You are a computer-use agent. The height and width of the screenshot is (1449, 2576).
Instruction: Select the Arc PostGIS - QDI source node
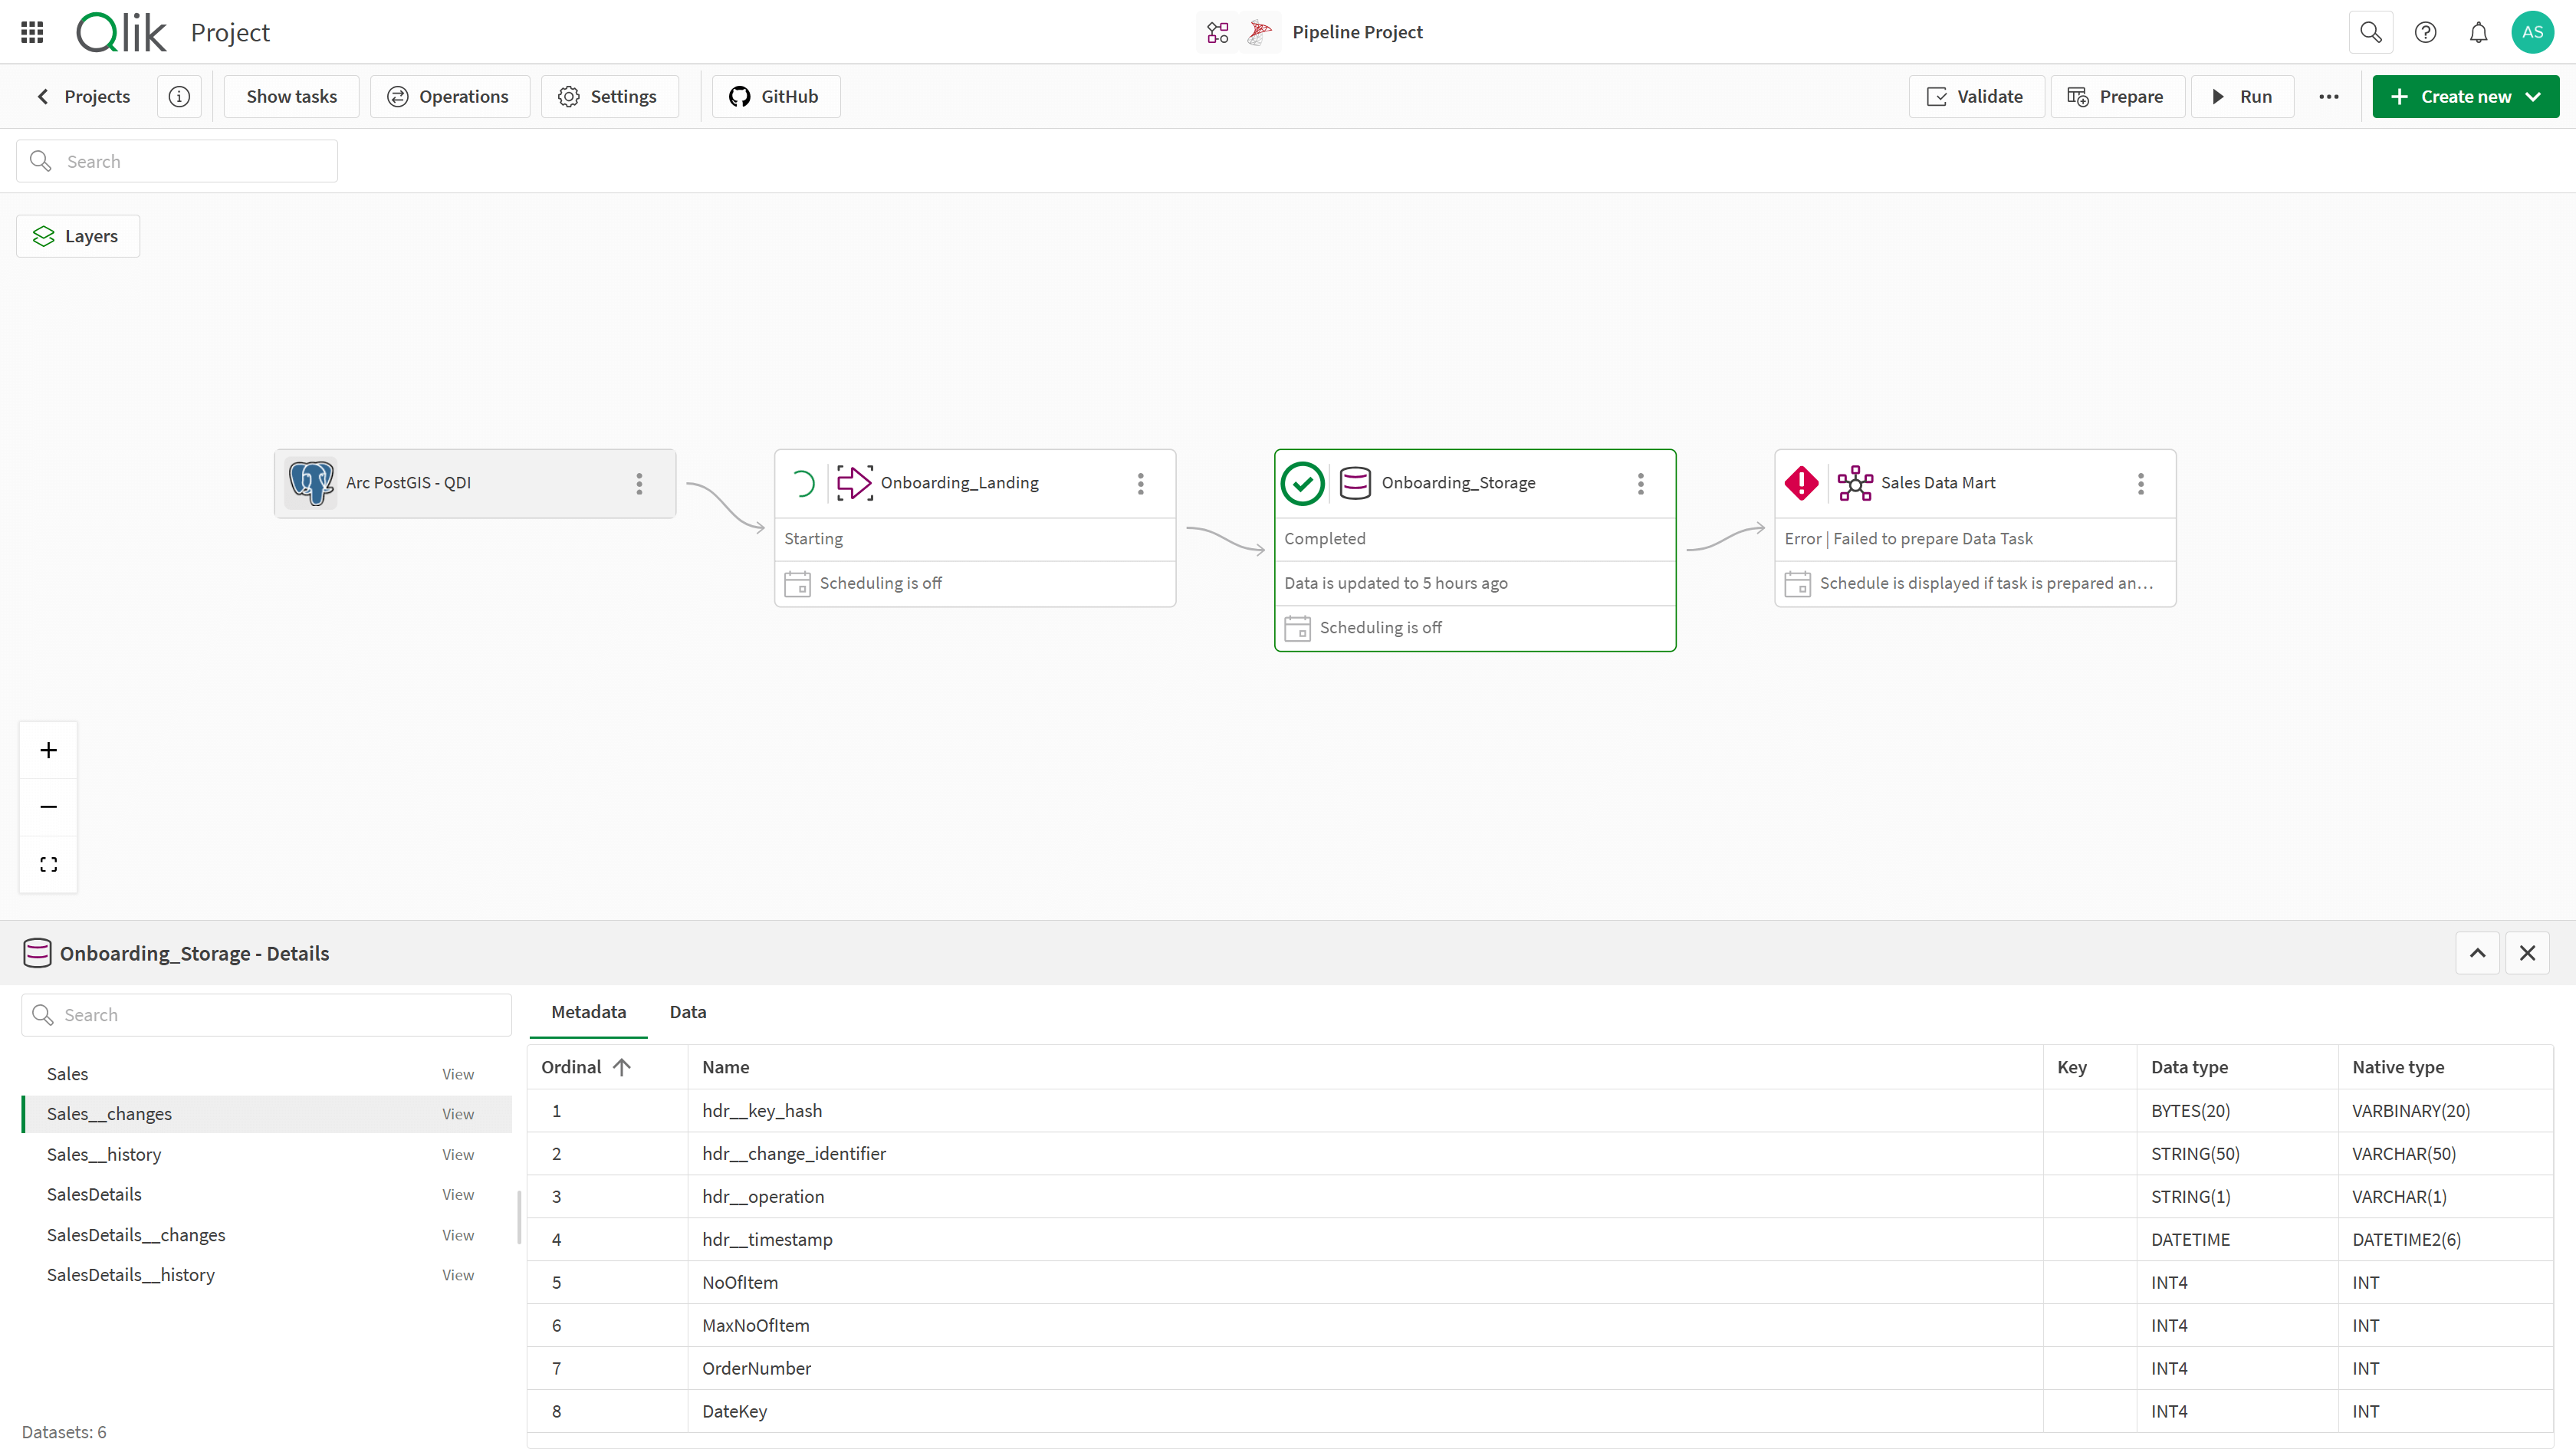pos(475,483)
